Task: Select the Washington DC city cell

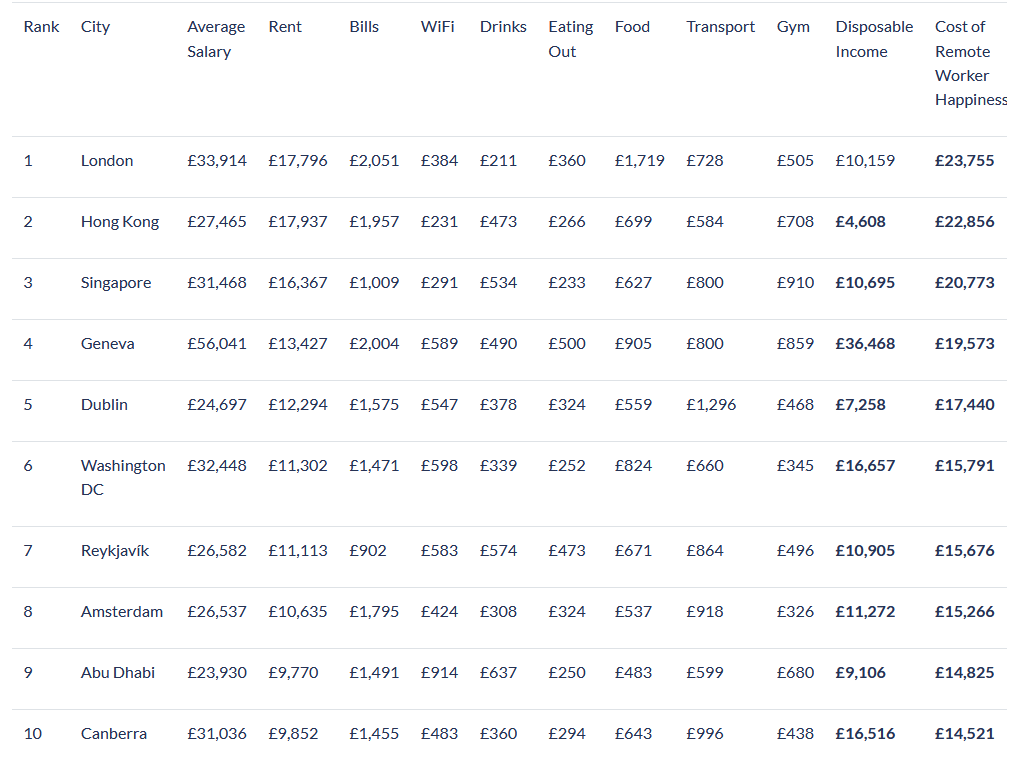Action: click(x=123, y=477)
